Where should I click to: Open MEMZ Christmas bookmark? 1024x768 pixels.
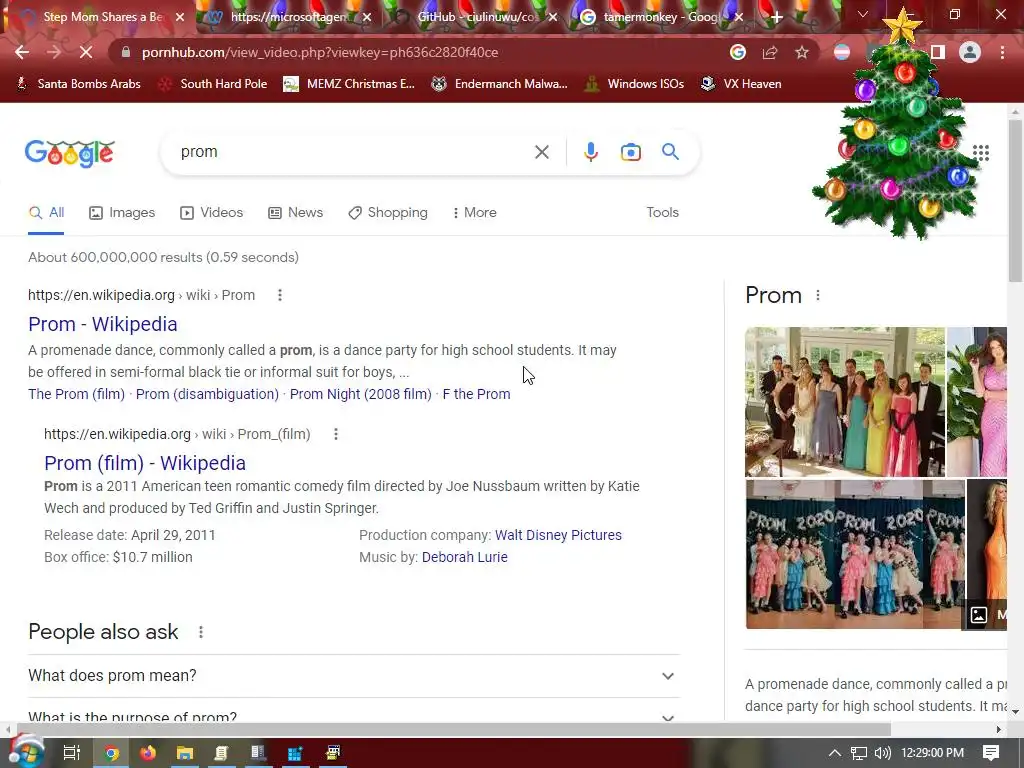tap(349, 84)
